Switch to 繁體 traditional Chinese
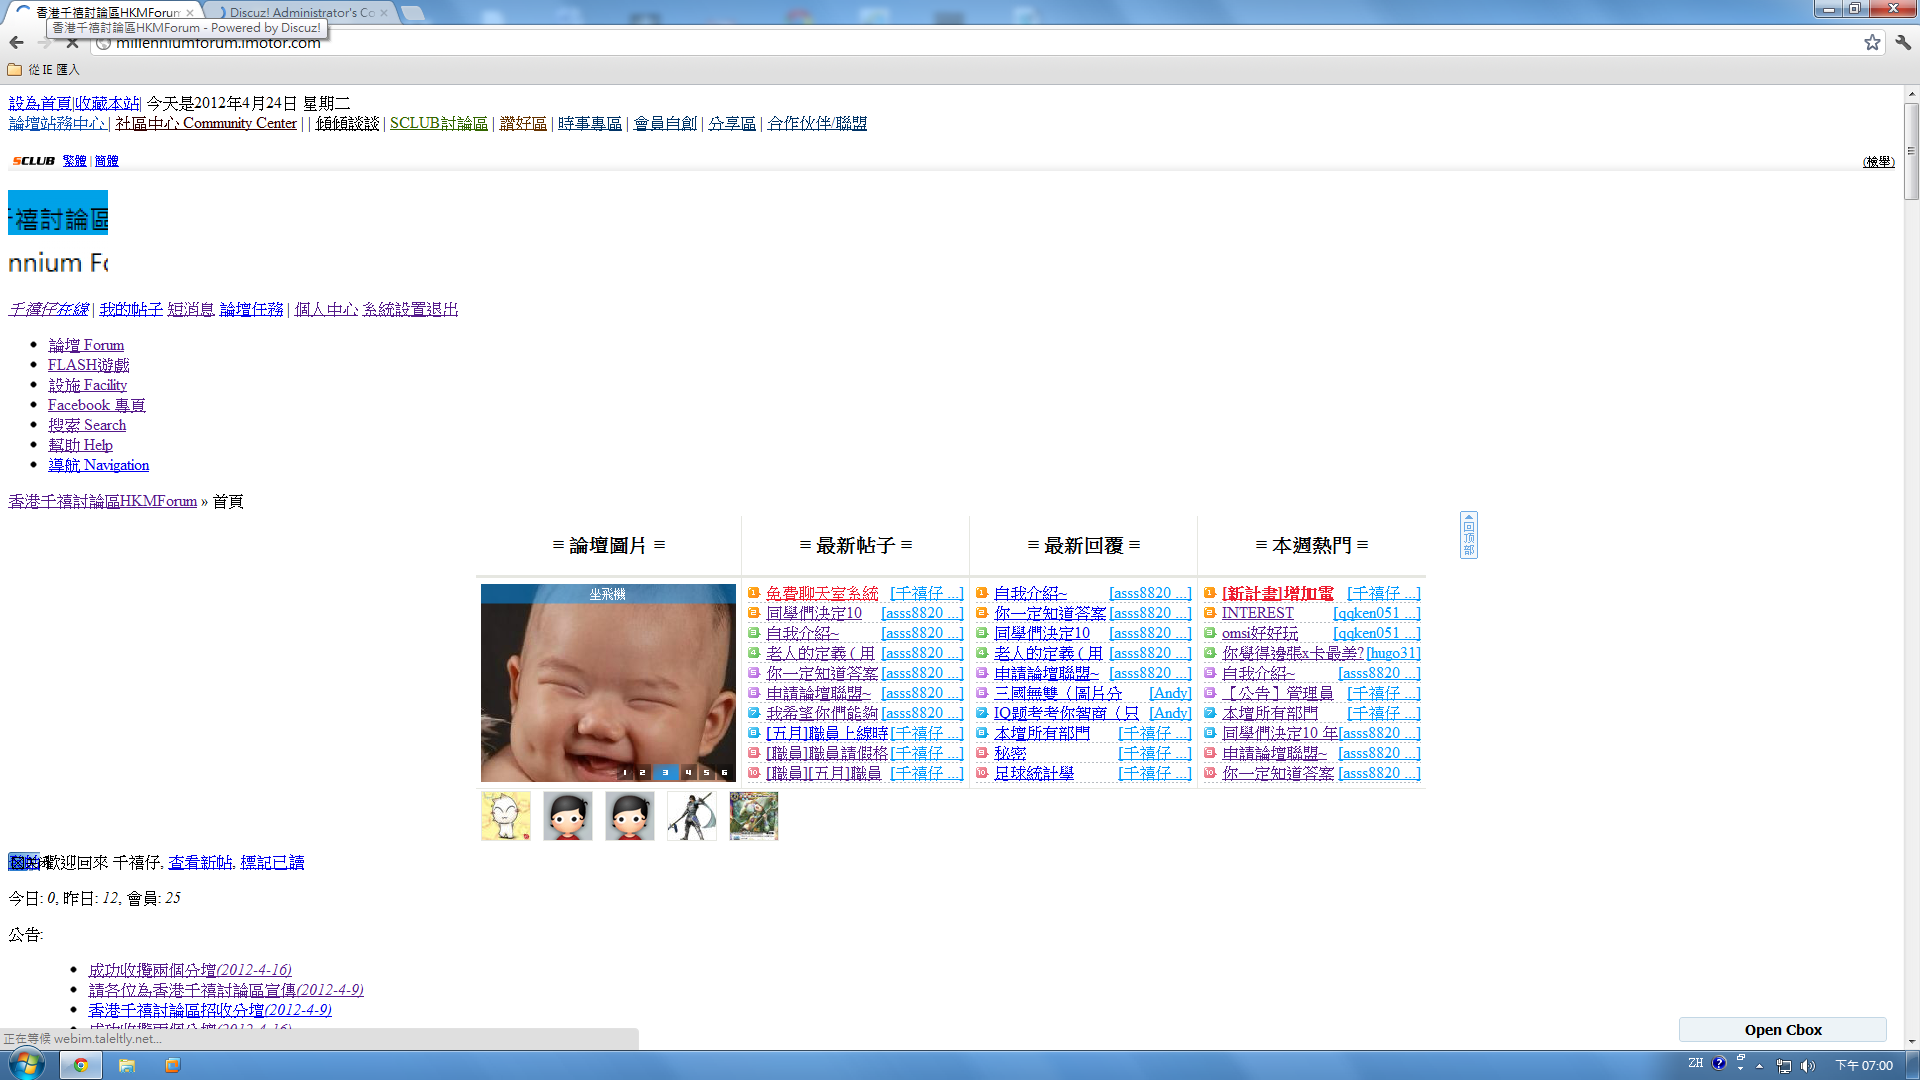 (74, 161)
